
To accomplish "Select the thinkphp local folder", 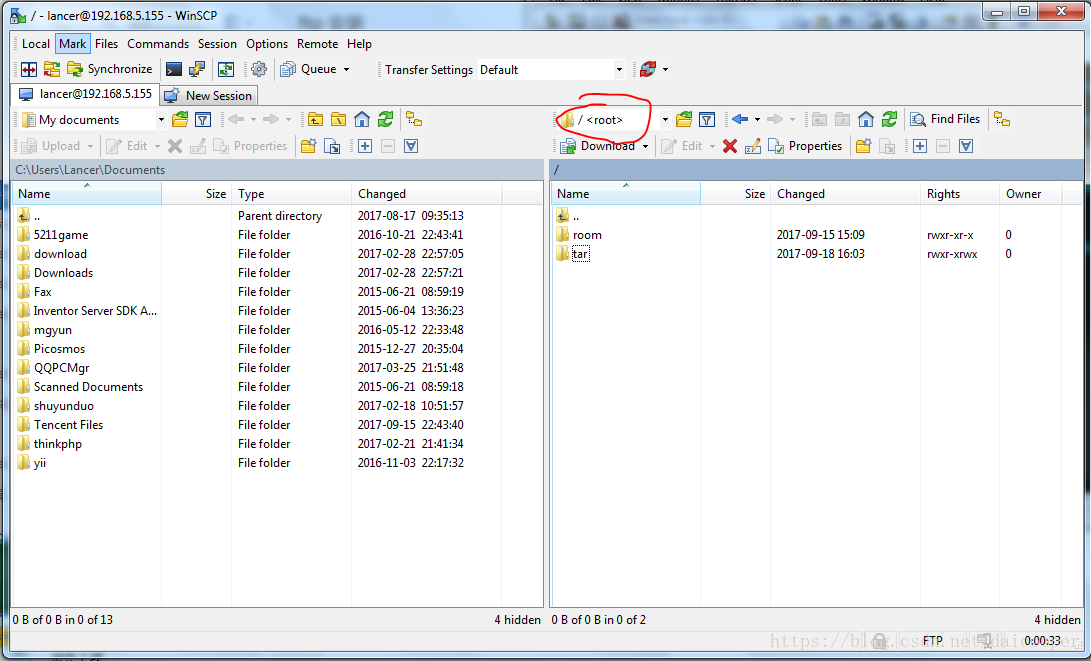I will point(58,444).
